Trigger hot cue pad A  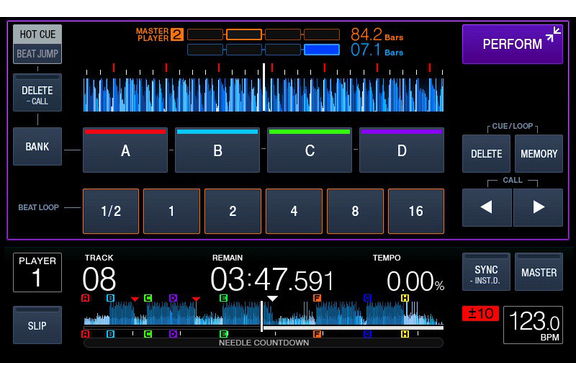(x=125, y=150)
